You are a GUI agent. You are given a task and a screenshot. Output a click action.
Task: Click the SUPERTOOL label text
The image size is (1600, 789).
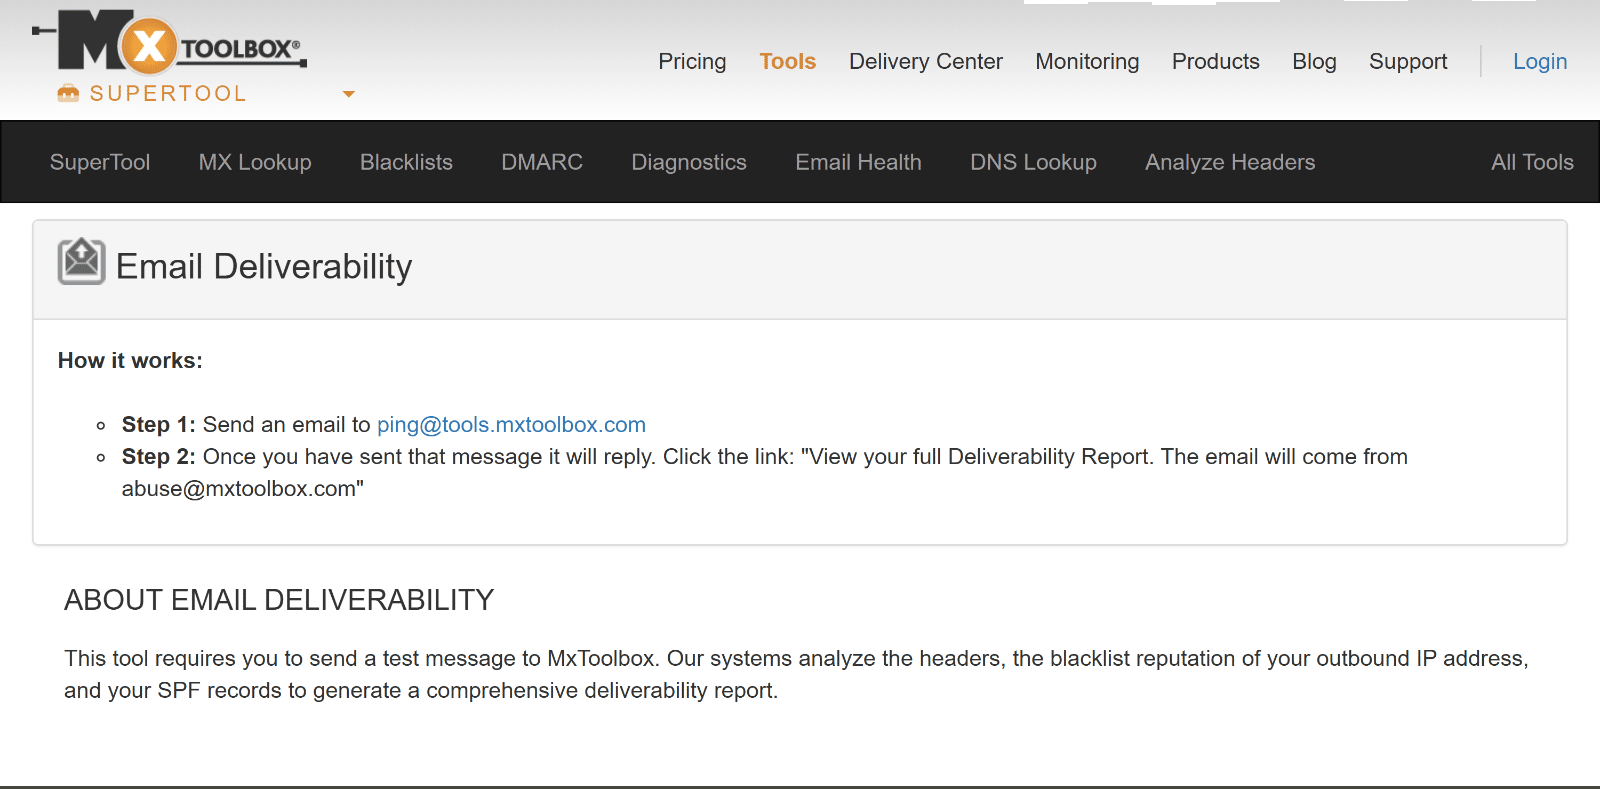coord(168,93)
